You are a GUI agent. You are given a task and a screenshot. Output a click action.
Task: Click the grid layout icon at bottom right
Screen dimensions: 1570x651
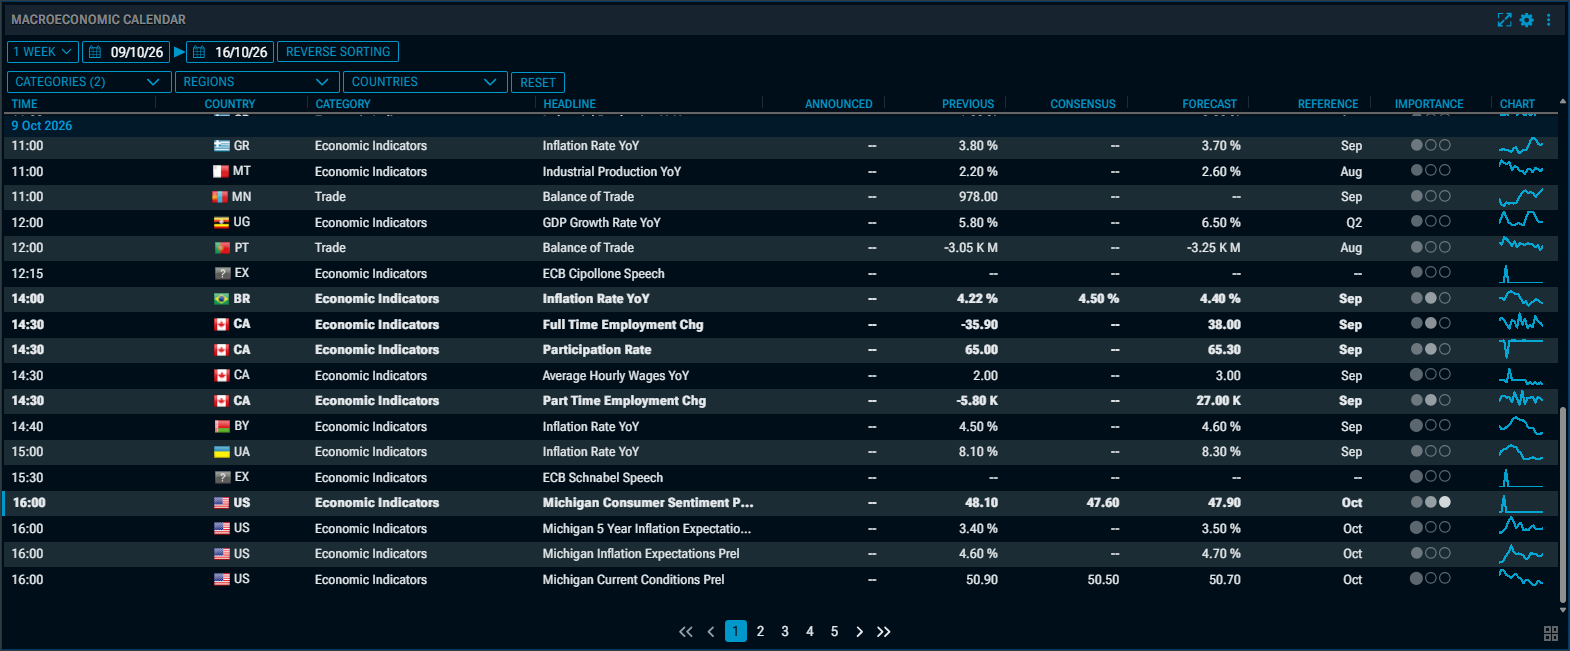tap(1551, 633)
